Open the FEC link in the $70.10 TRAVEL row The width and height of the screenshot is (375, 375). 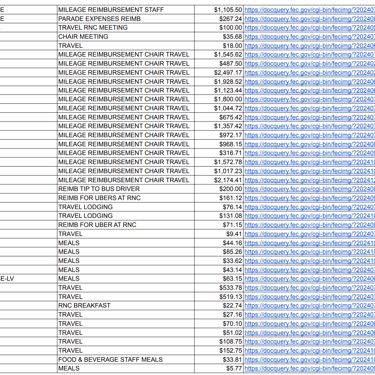pos(310,324)
